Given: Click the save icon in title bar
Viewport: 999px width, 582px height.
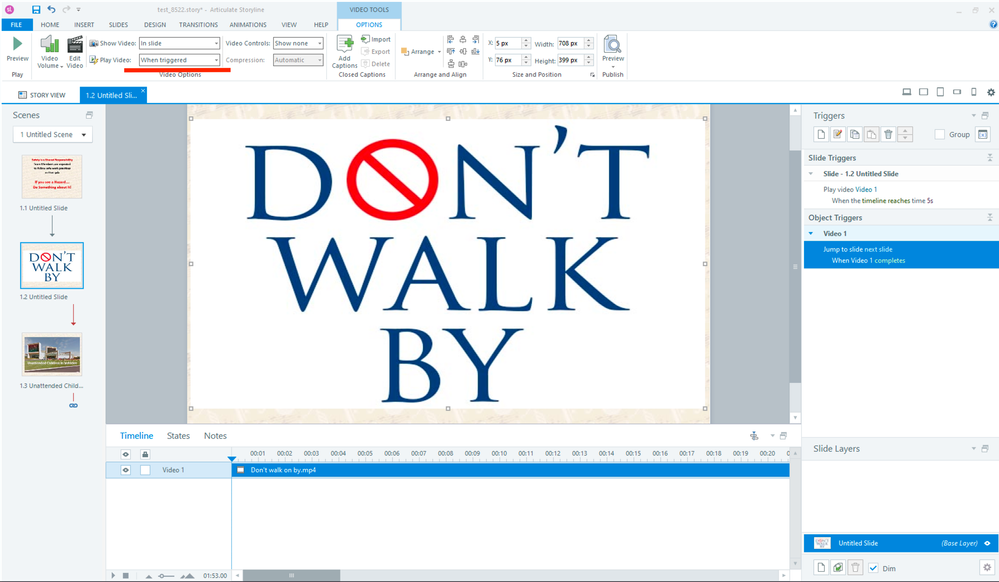Looking at the screenshot, I should [36, 9].
